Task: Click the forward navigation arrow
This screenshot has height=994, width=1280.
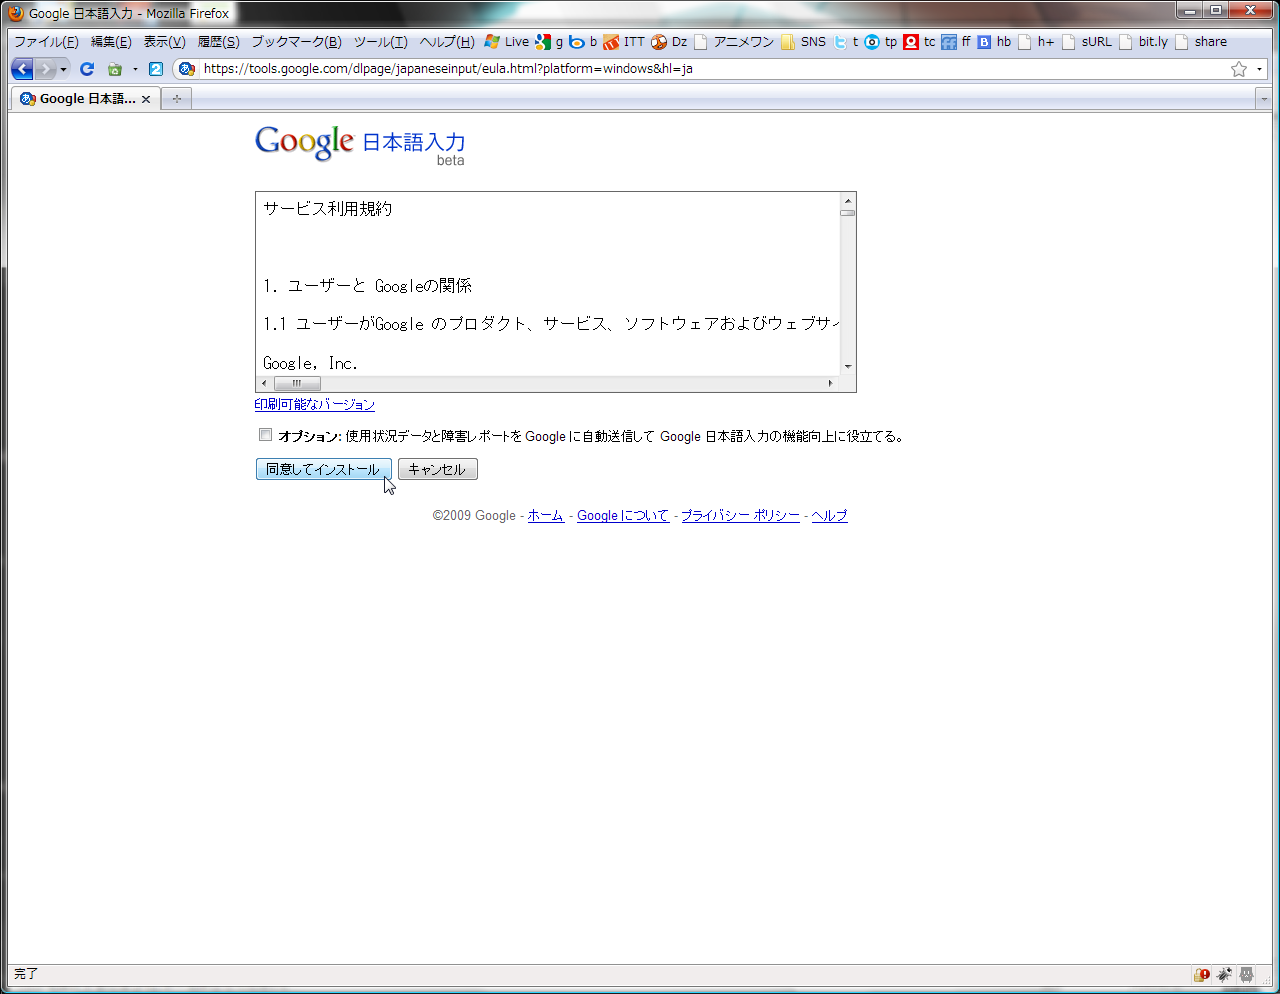Action: [x=45, y=69]
